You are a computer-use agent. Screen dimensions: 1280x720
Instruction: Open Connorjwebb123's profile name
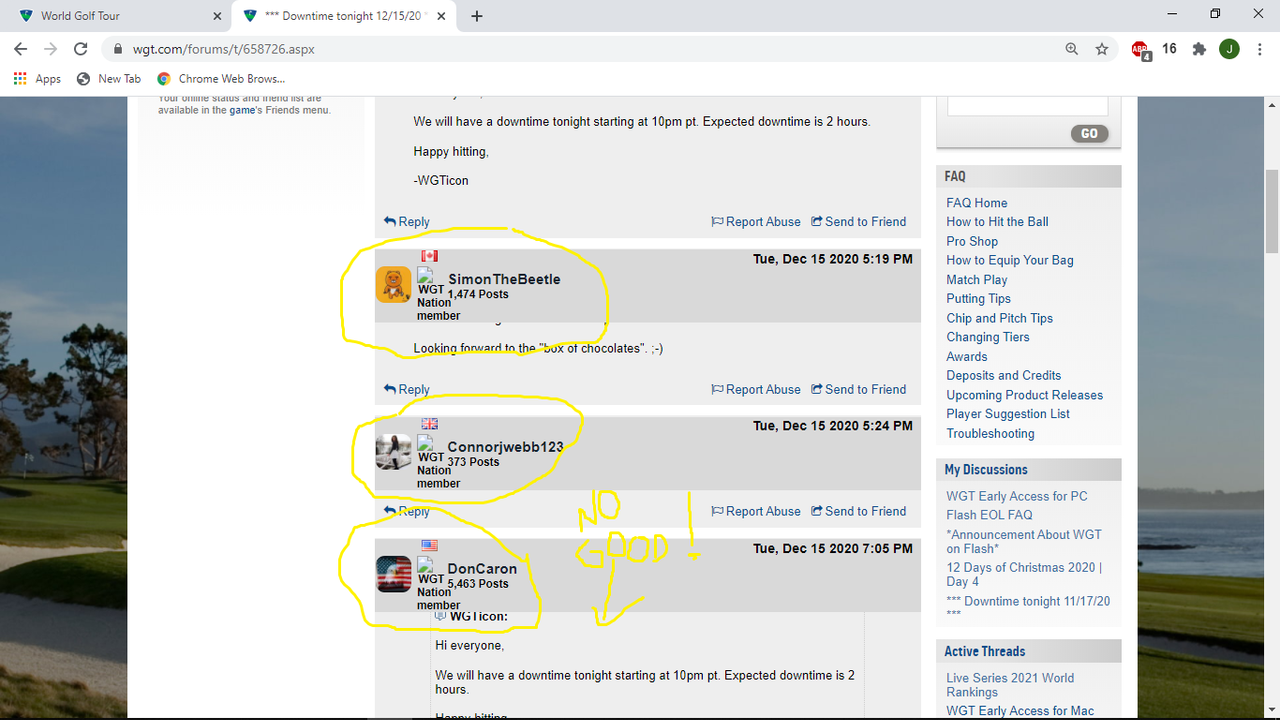(x=505, y=447)
